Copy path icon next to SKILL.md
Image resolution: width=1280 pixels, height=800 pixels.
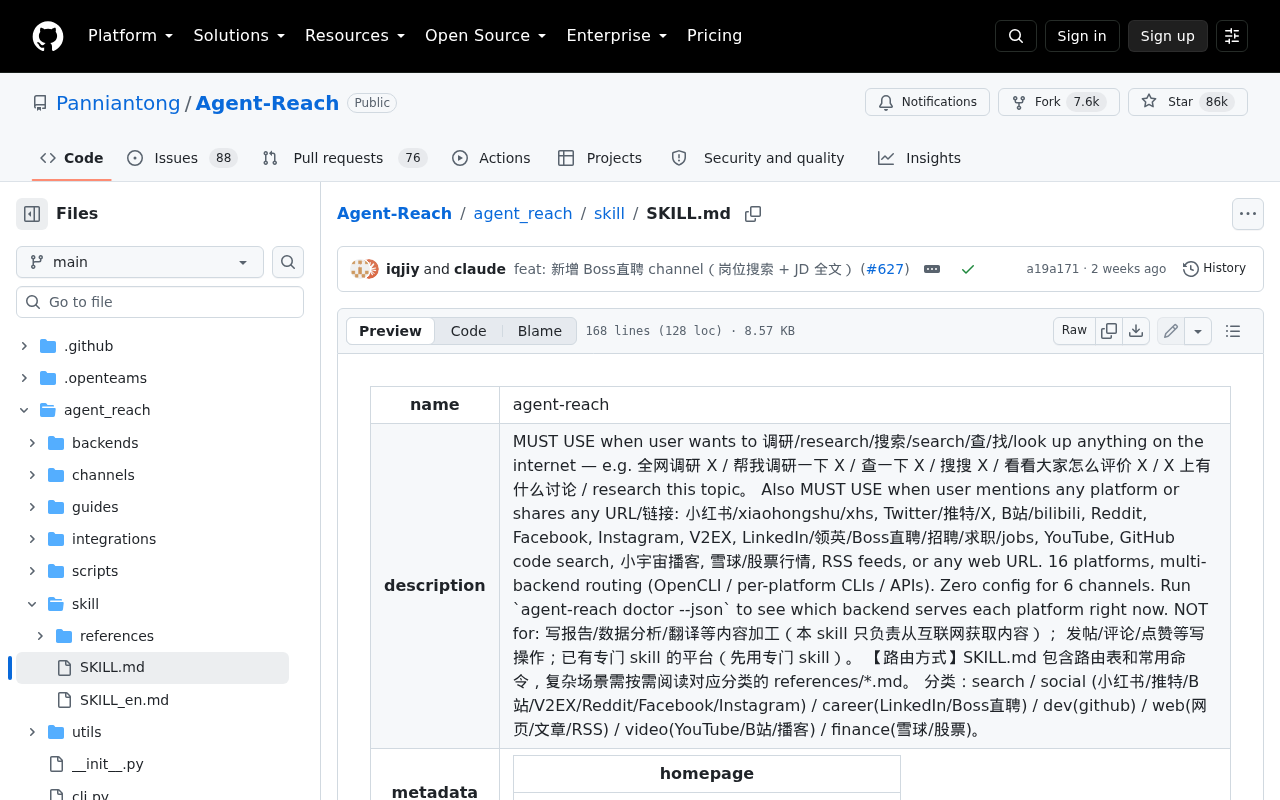tap(753, 214)
